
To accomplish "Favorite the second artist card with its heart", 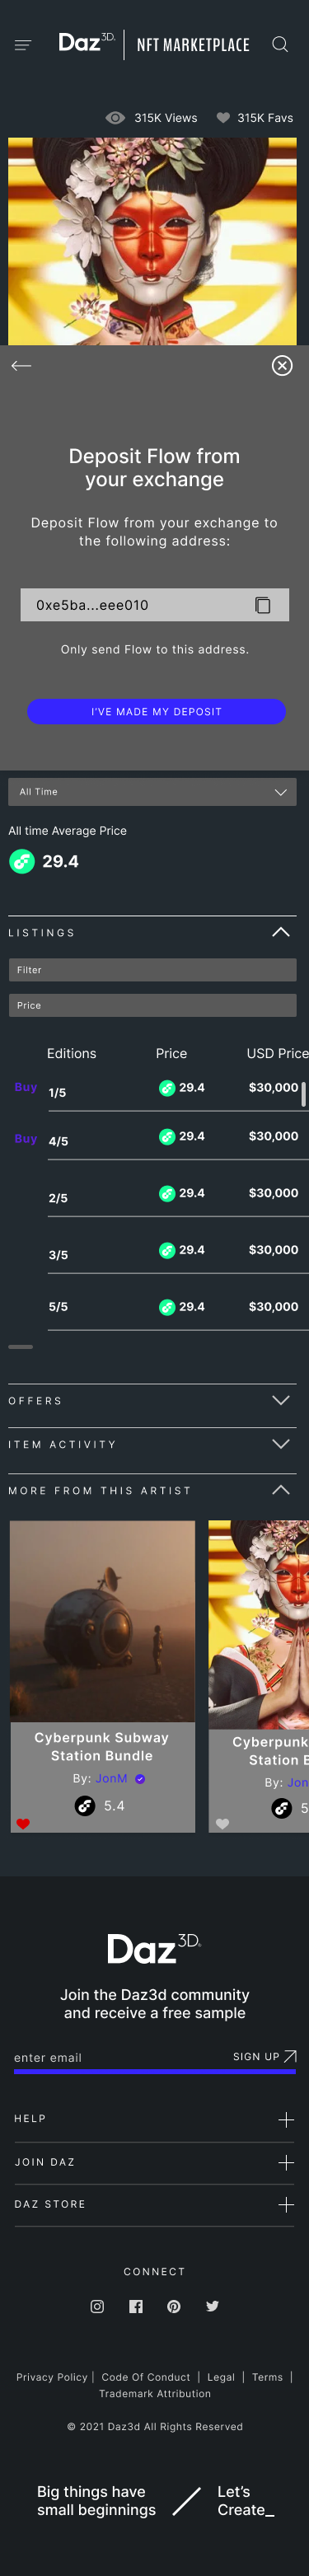I will [222, 1824].
